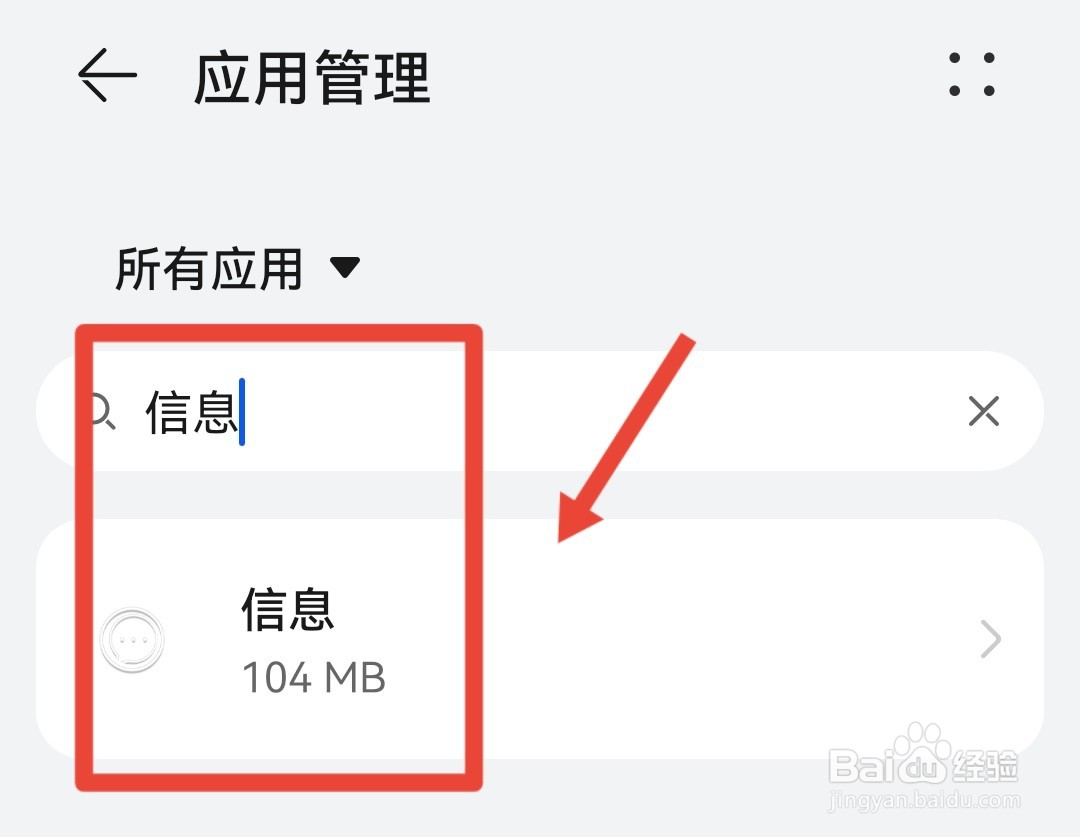The width and height of the screenshot is (1080, 837).
Task: Open the jingyan.baidu.com watermark link
Action: [923, 800]
